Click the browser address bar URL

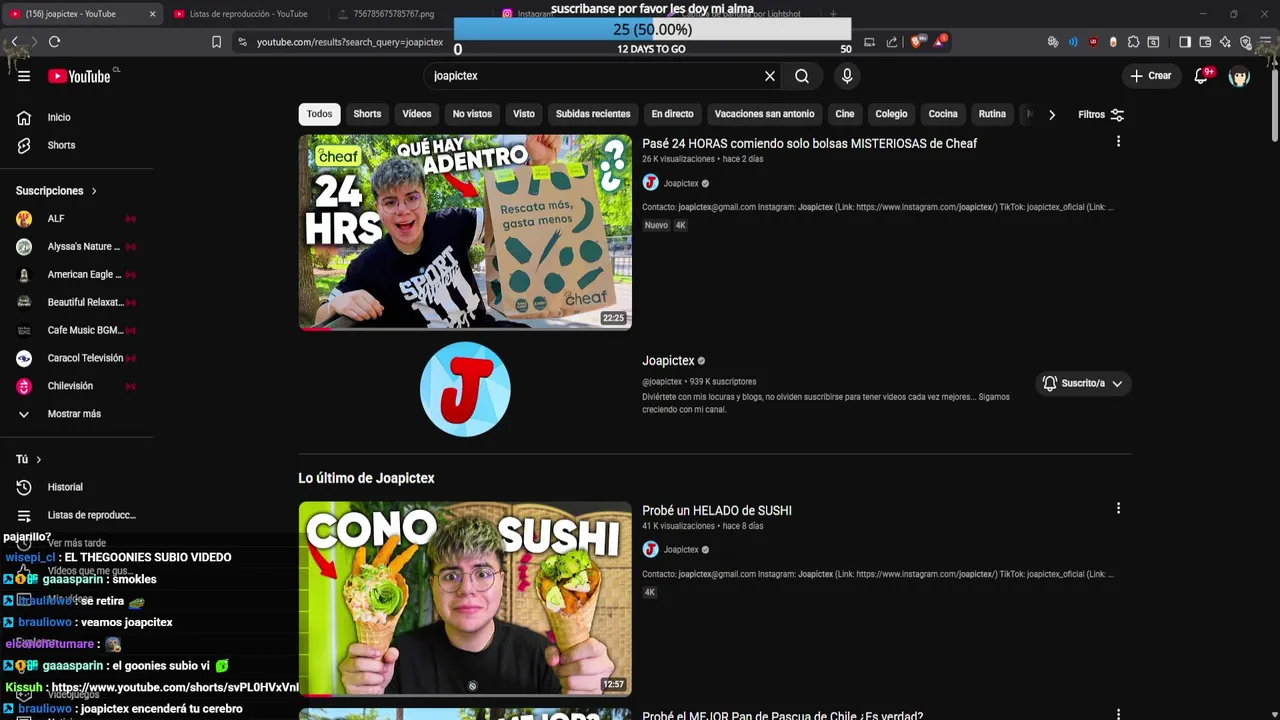point(349,42)
